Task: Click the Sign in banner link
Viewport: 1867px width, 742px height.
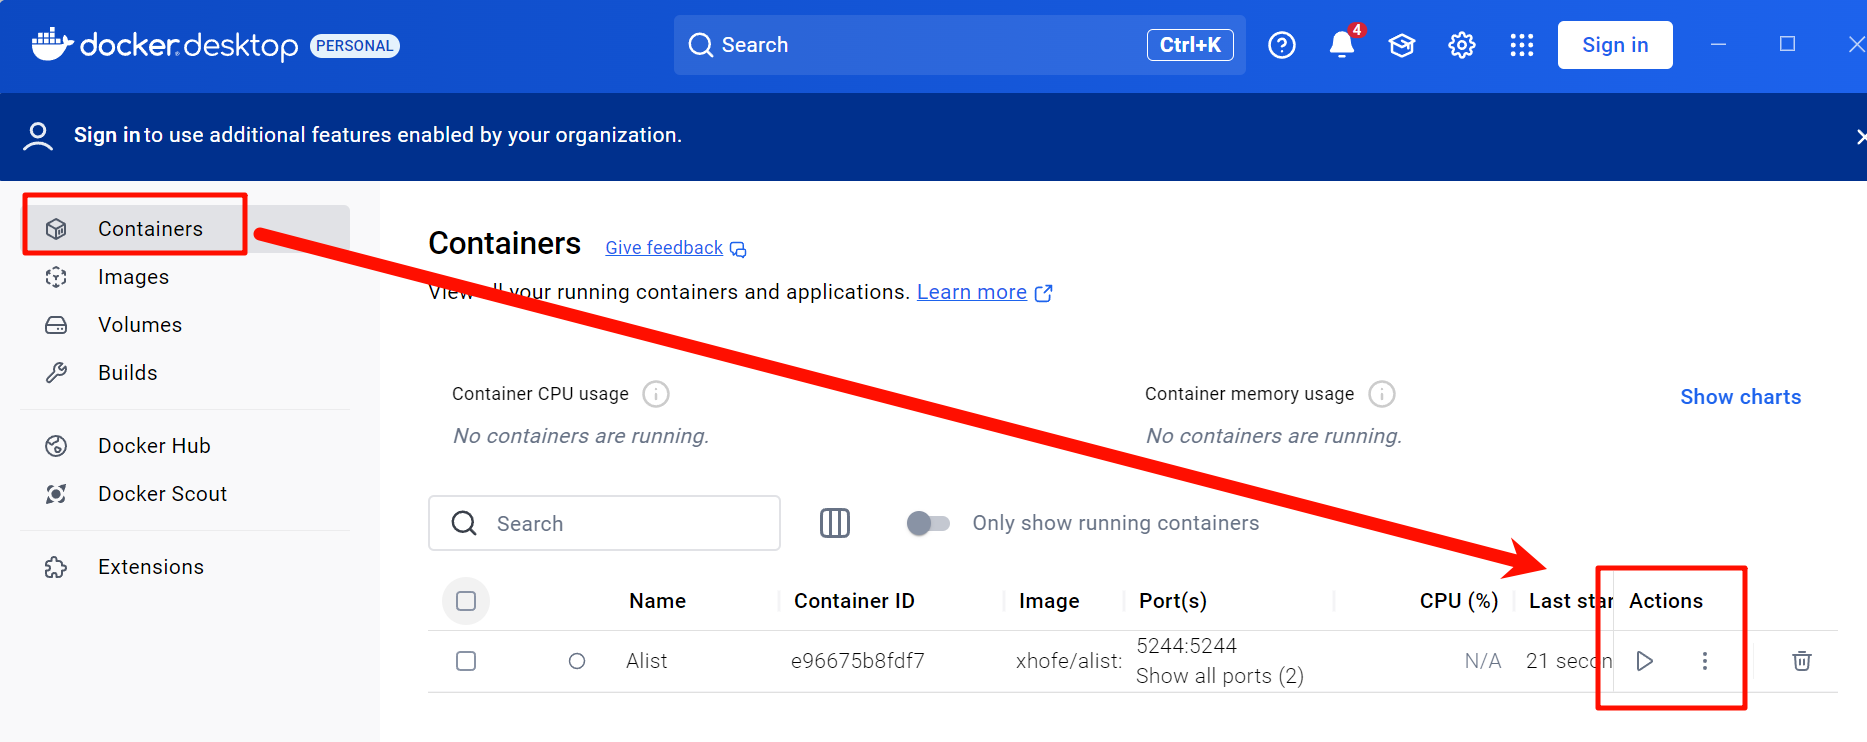Action: click(x=107, y=135)
